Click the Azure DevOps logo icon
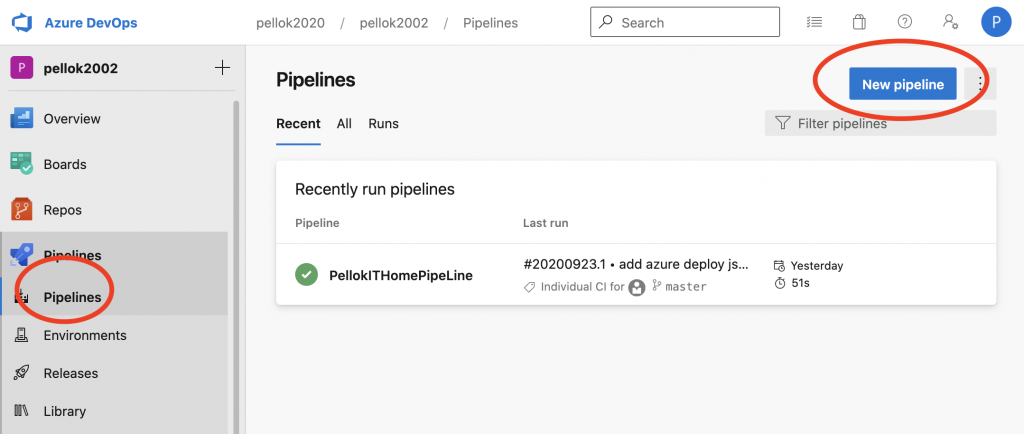This screenshot has width=1024, height=434. click(24, 22)
